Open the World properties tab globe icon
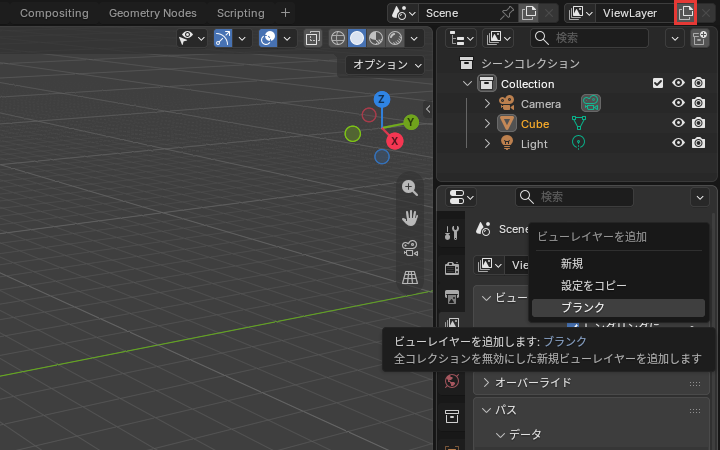The height and width of the screenshot is (450, 720). (452, 381)
